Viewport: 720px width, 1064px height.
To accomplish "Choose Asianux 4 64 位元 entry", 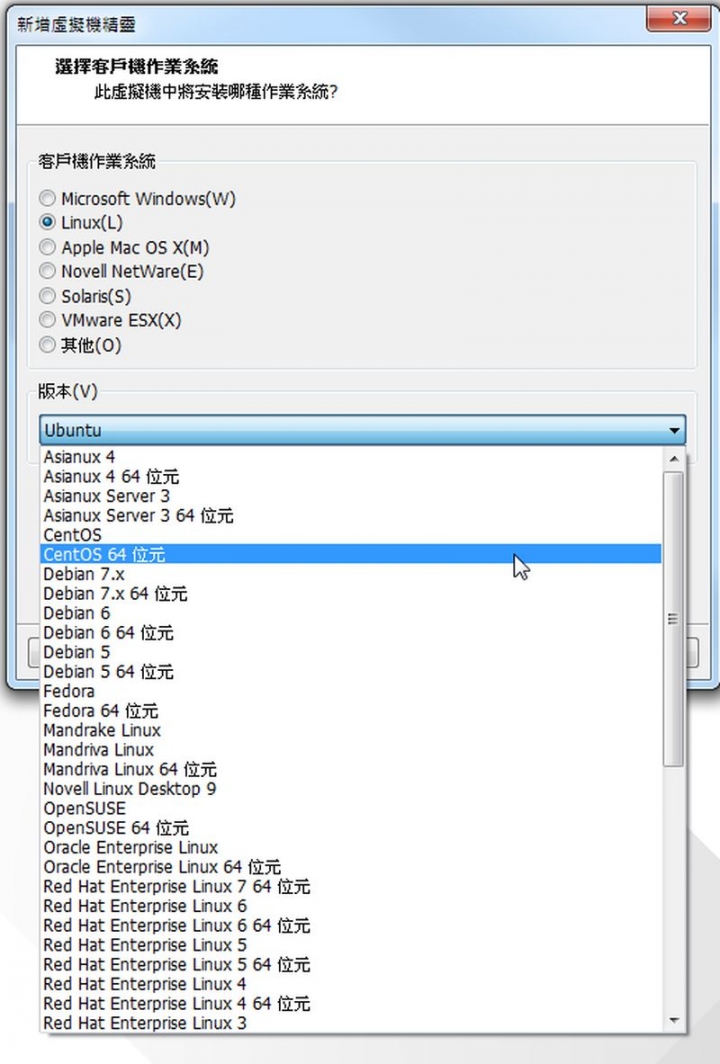I will pos(351,476).
